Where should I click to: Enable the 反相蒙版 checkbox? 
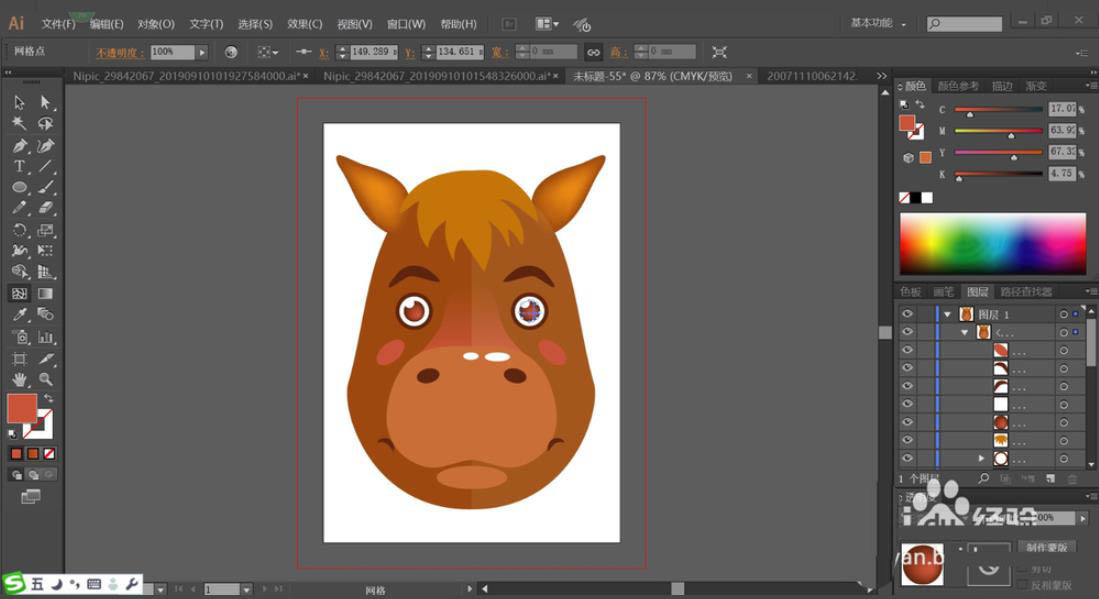pyautogui.click(x=1023, y=584)
